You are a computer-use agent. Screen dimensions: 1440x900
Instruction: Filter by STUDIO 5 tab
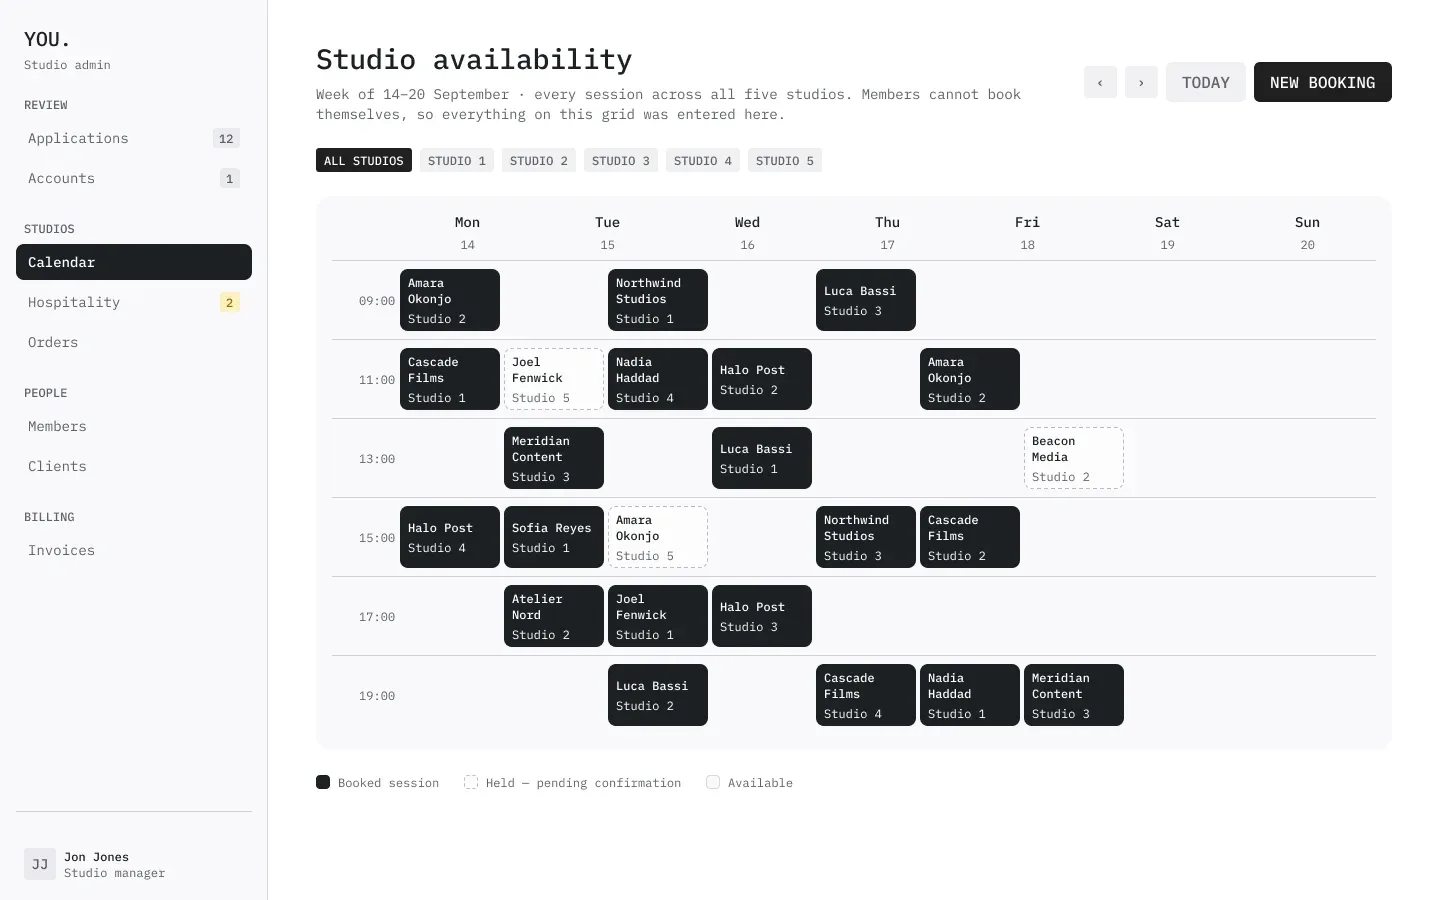785,160
